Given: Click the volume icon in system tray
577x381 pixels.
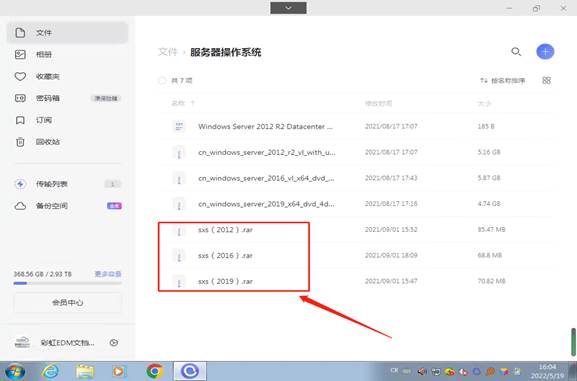Looking at the screenshot, I should (422, 372).
